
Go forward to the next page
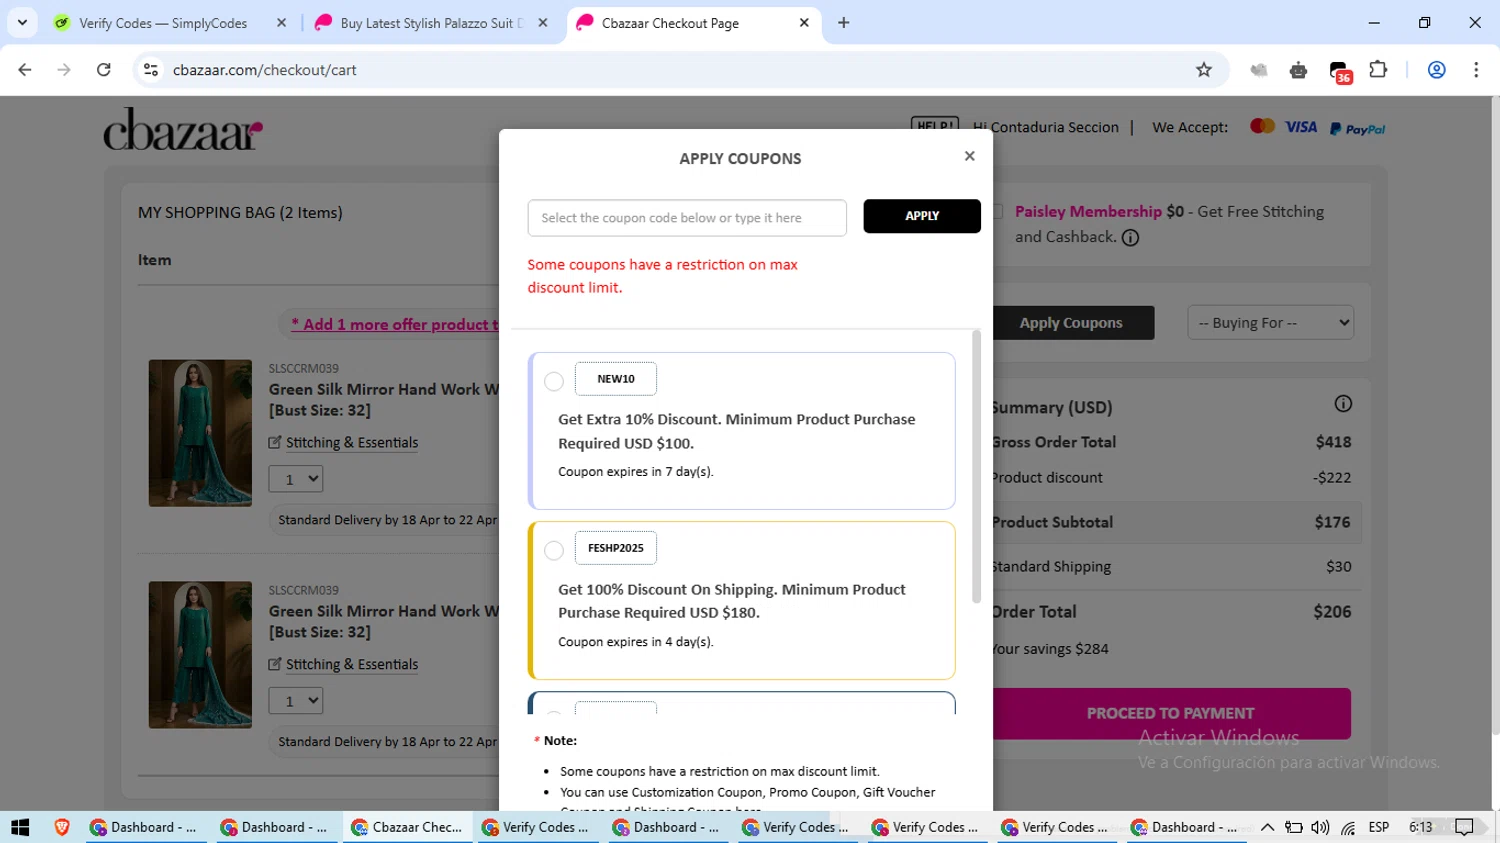click(64, 70)
